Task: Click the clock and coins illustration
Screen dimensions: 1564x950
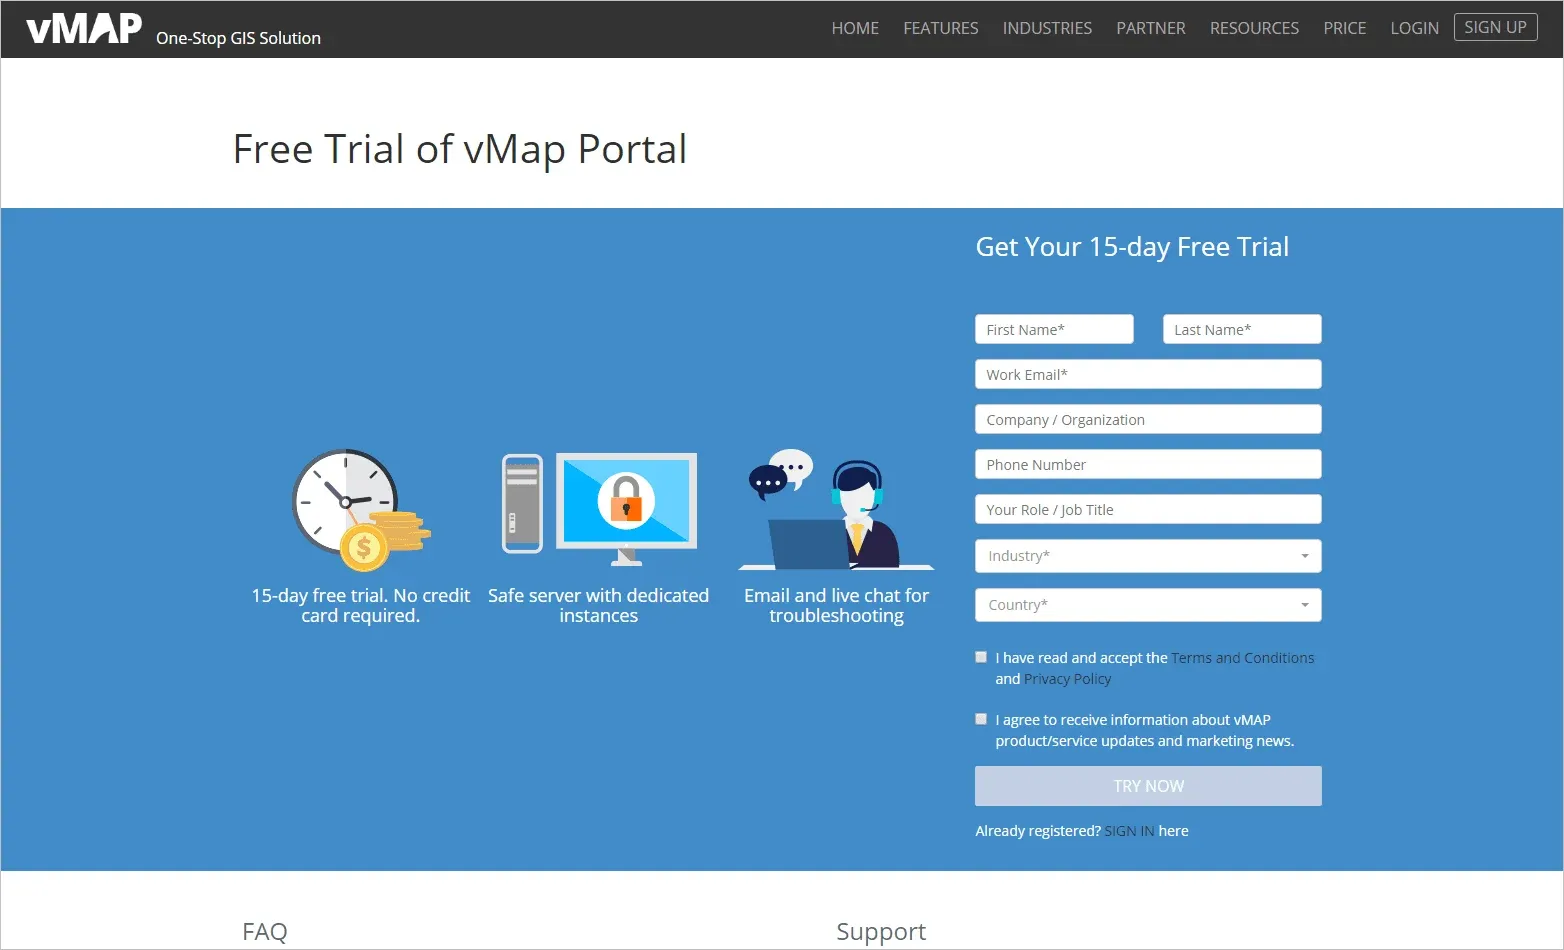Action: tap(361, 510)
